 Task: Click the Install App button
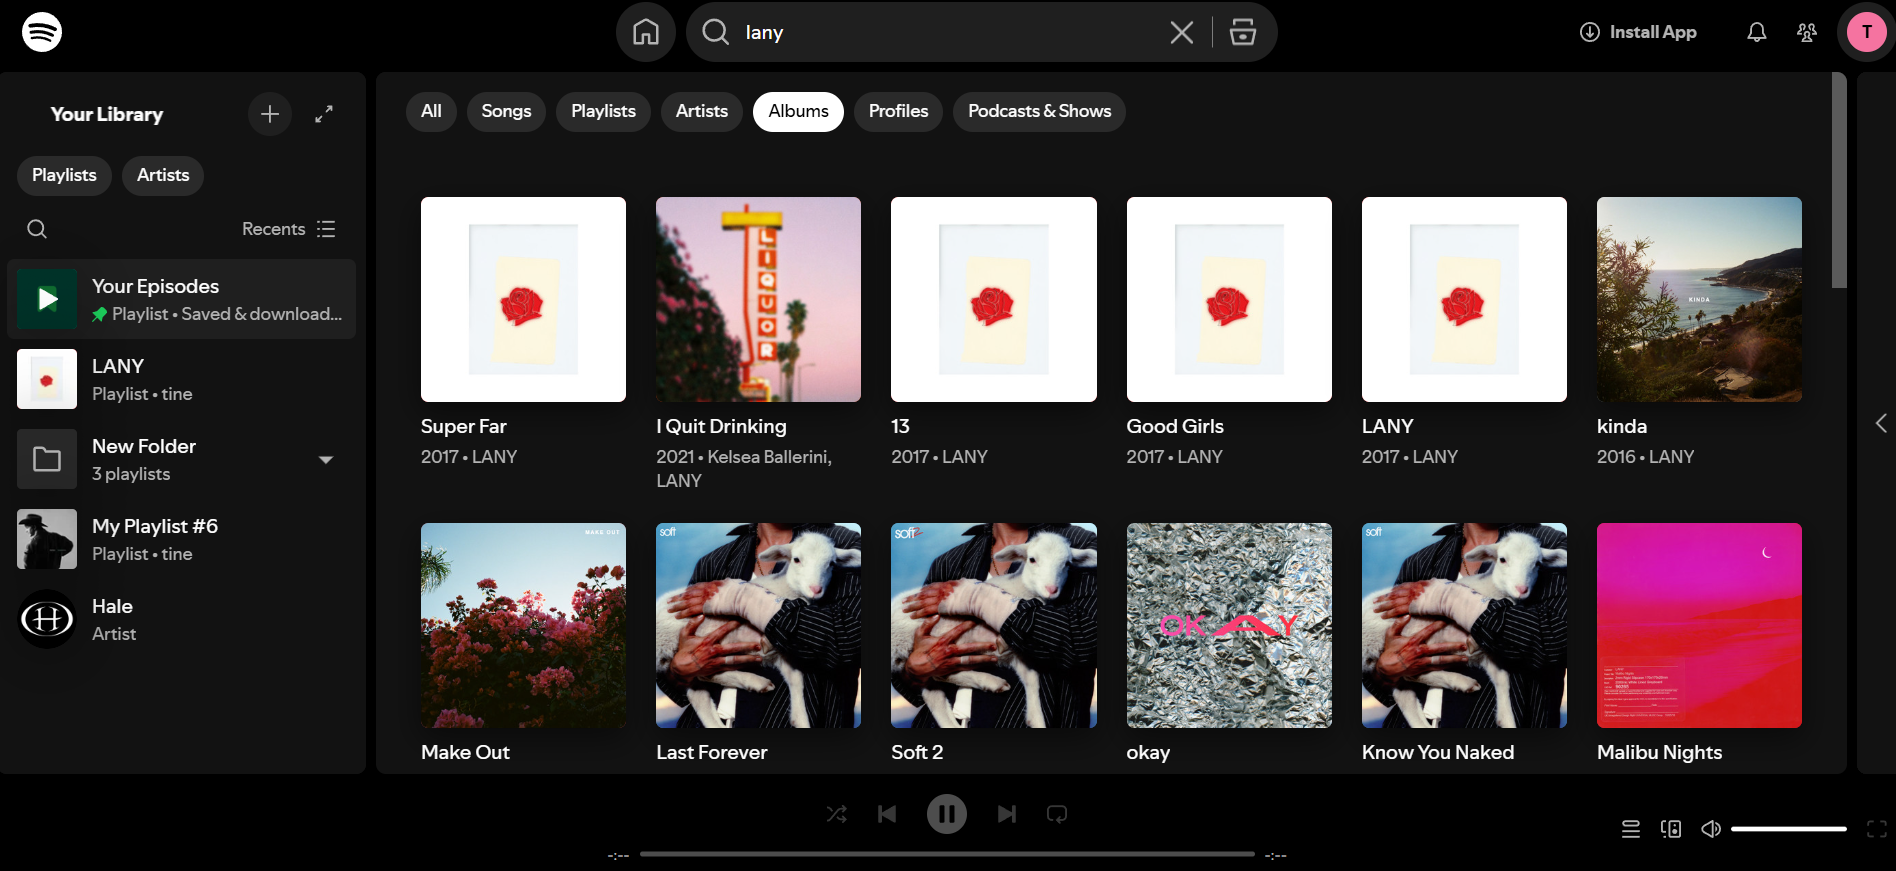click(1638, 32)
